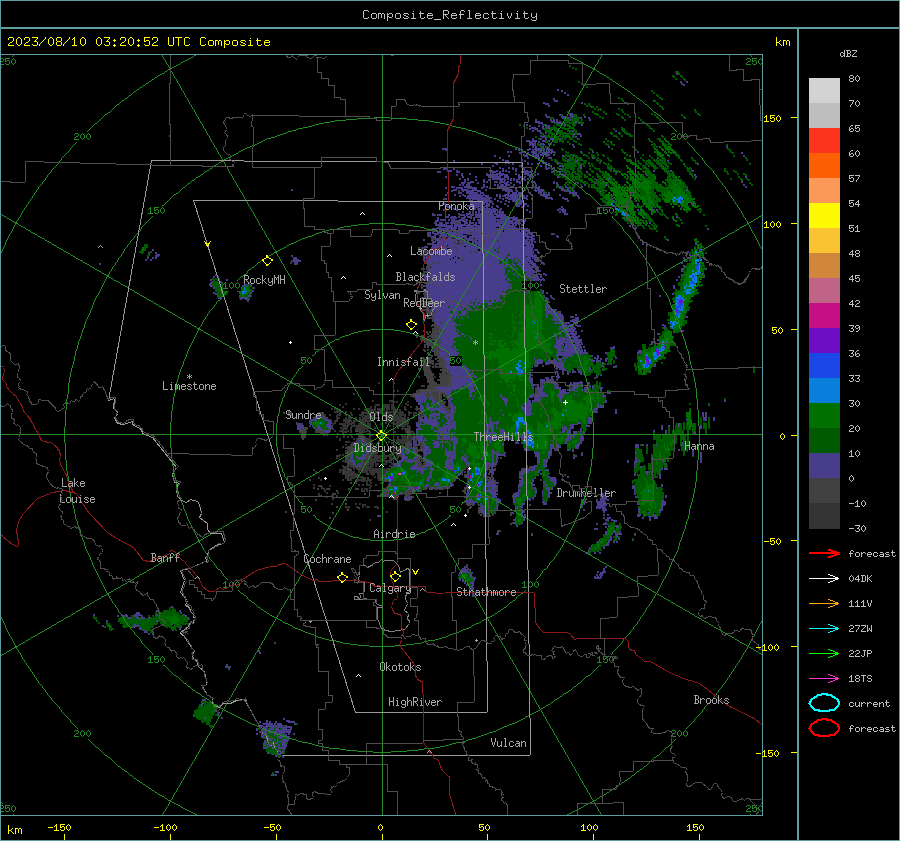Click the Airdrie label

point(394,534)
